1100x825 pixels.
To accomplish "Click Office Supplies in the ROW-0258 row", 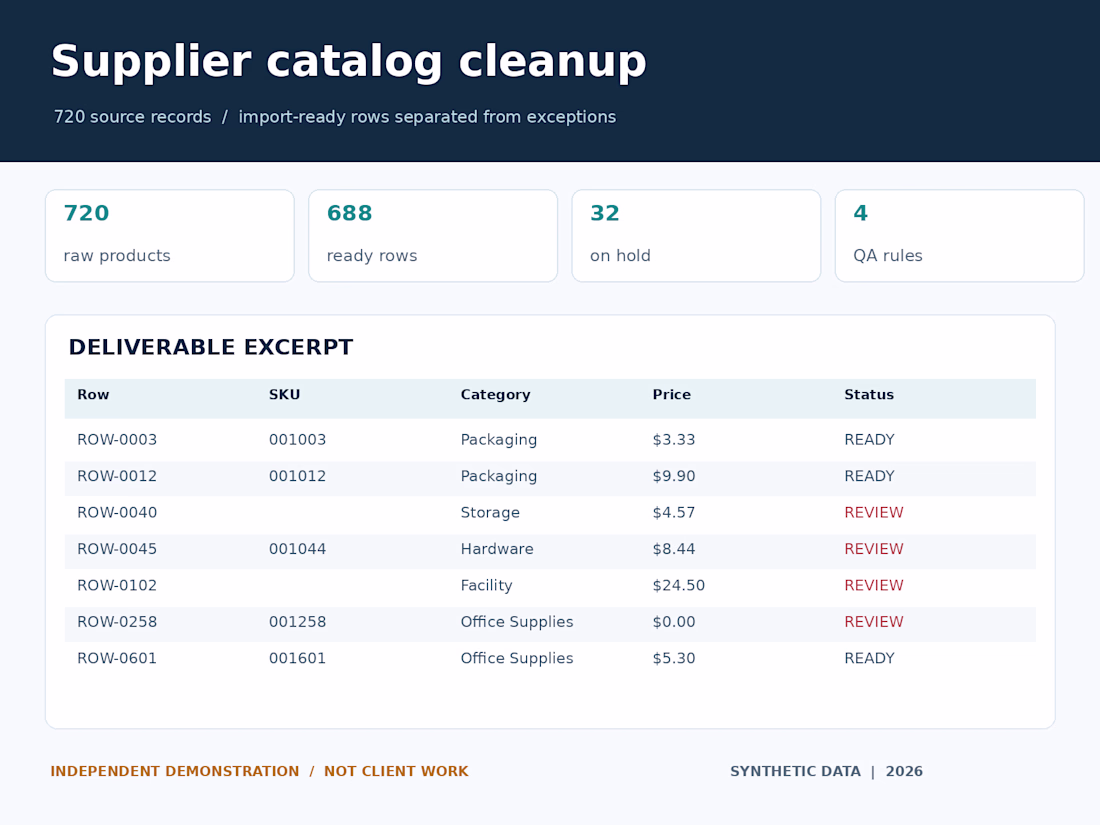I will [516, 623].
